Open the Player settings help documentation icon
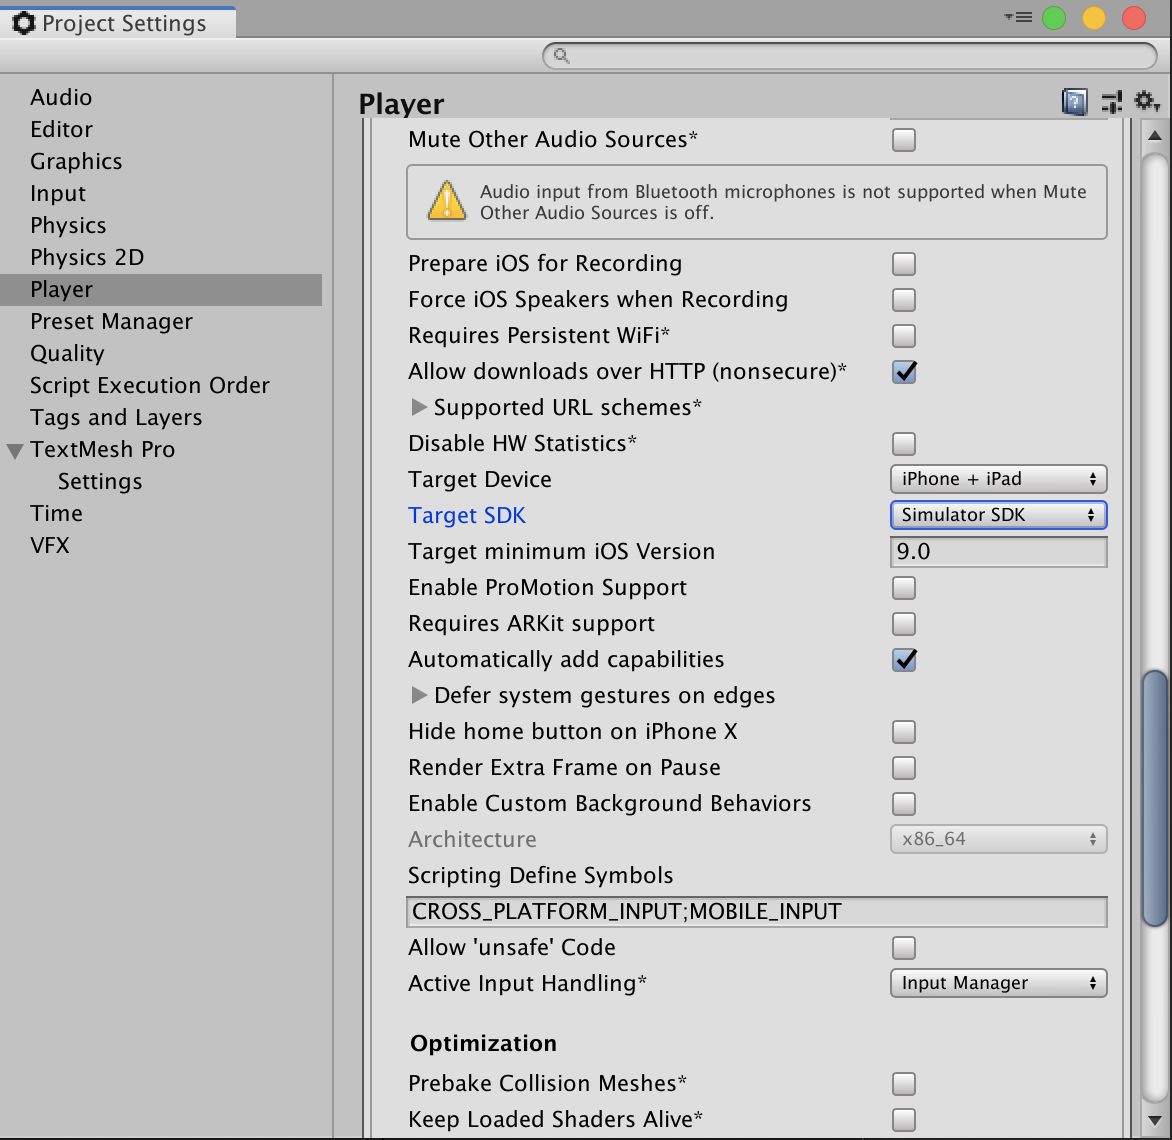The image size is (1172, 1140). coord(1074,101)
